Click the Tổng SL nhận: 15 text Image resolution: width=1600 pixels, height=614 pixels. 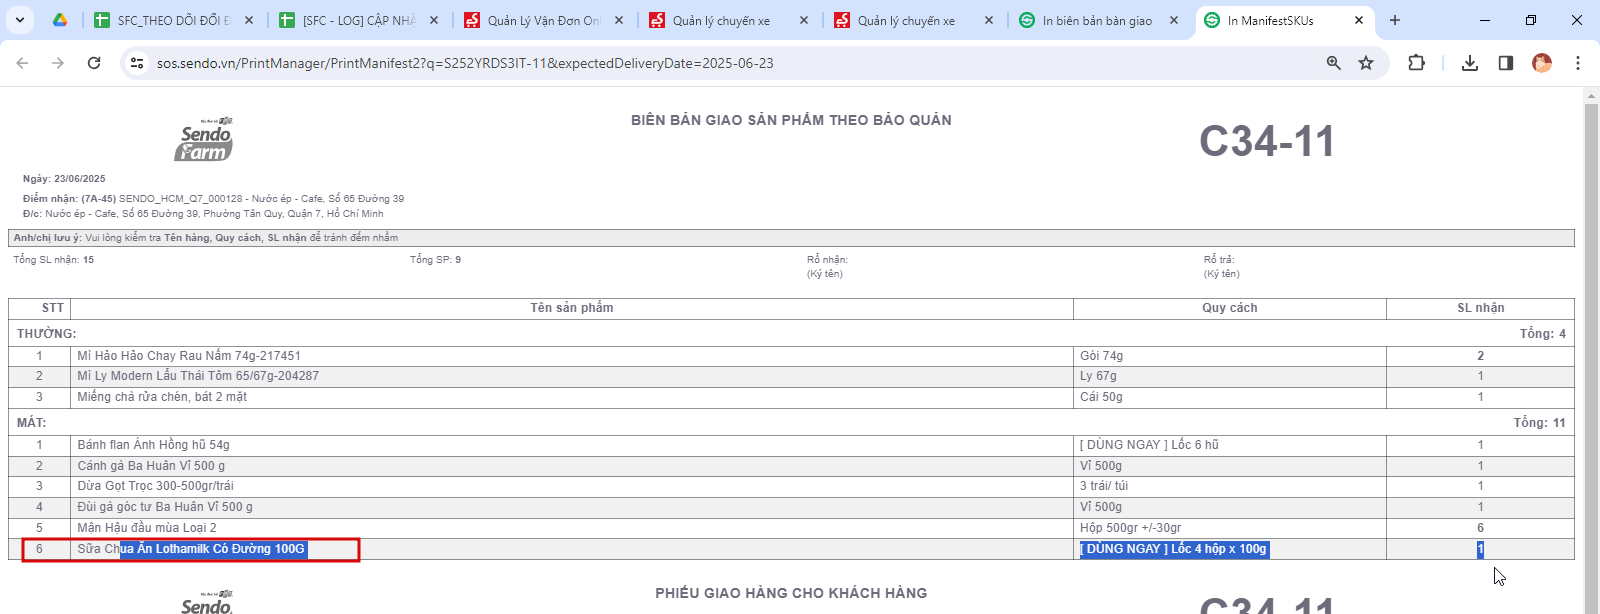pos(54,260)
